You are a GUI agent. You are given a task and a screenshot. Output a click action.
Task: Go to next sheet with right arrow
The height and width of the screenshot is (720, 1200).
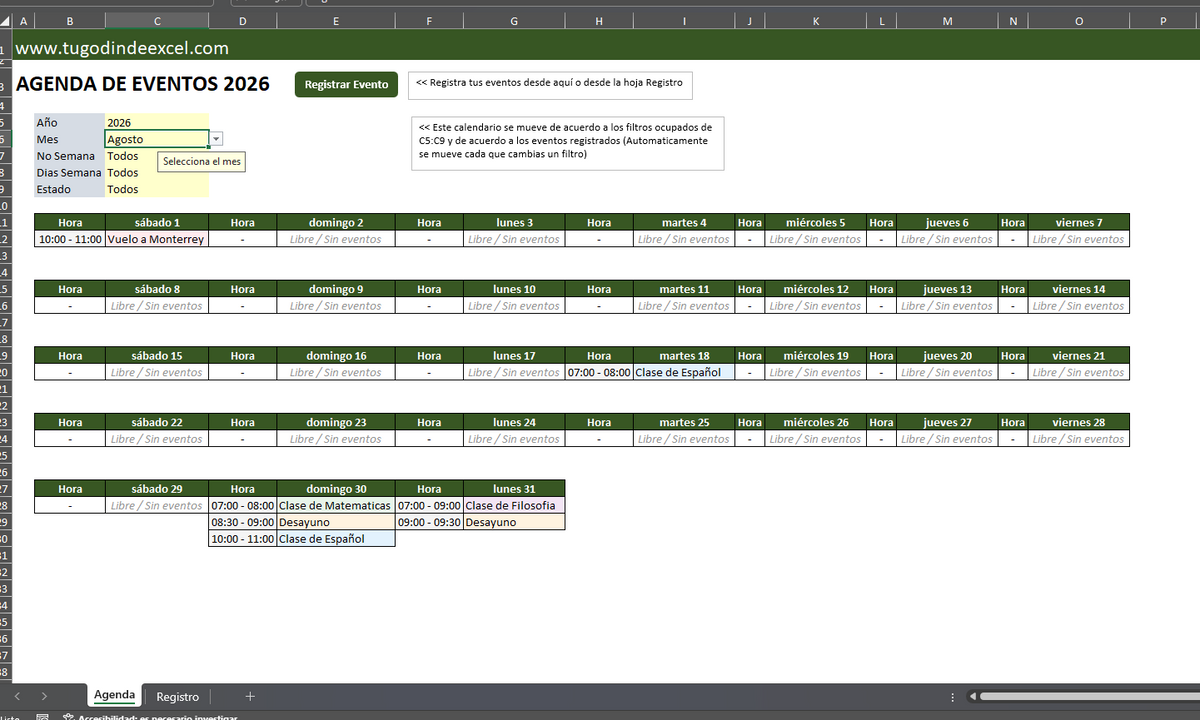coord(44,697)
